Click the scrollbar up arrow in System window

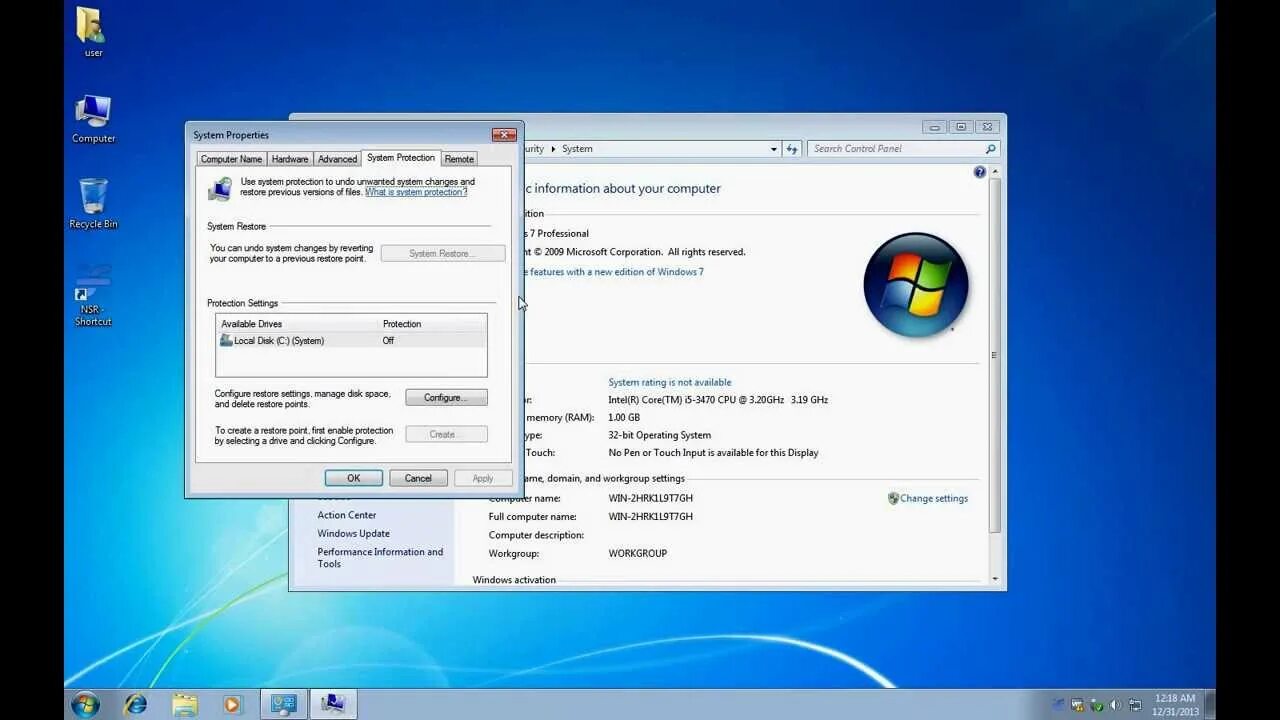[995, 172]
